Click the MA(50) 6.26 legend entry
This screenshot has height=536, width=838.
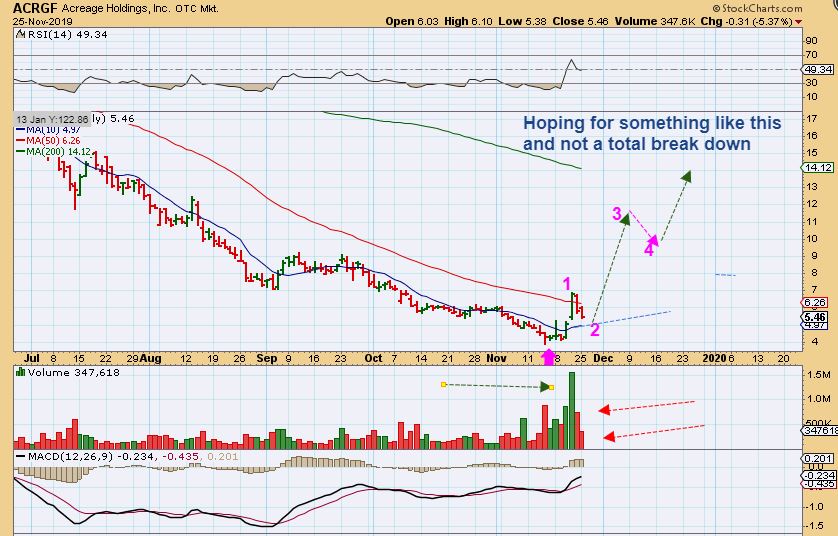coord(49,141)
